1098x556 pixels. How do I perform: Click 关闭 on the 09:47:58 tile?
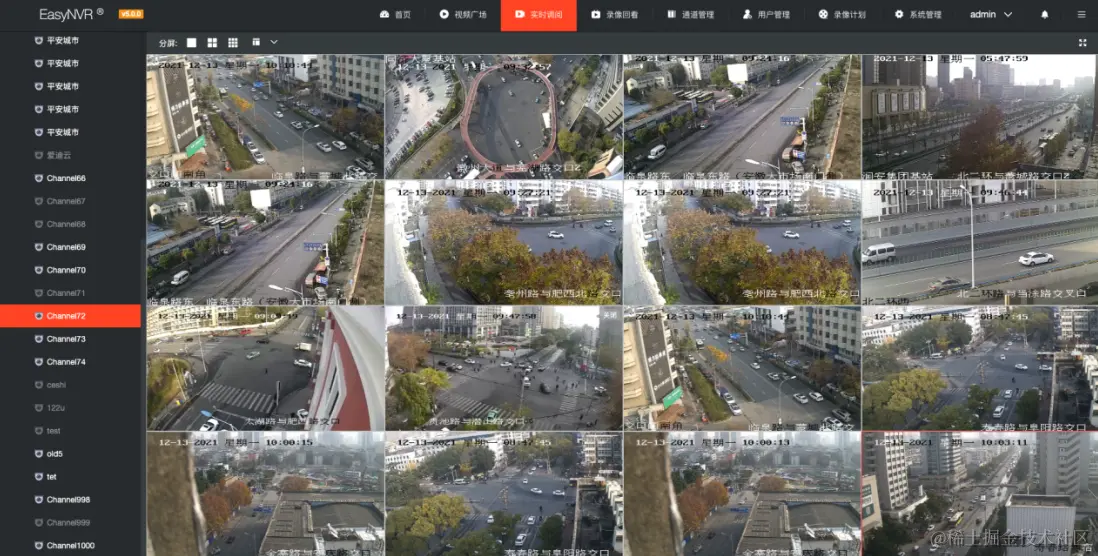pyautogui.click(x=610, y=315)
